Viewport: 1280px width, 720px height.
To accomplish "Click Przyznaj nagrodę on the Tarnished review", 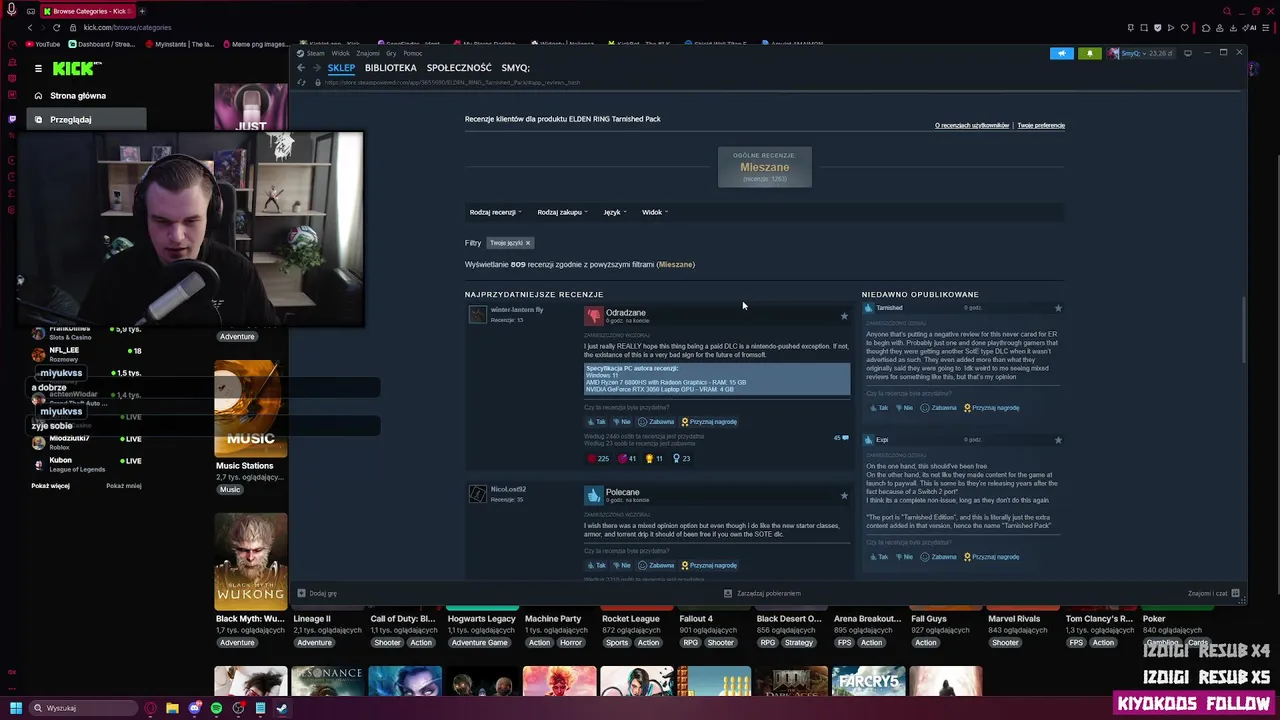I will [992, 408].
